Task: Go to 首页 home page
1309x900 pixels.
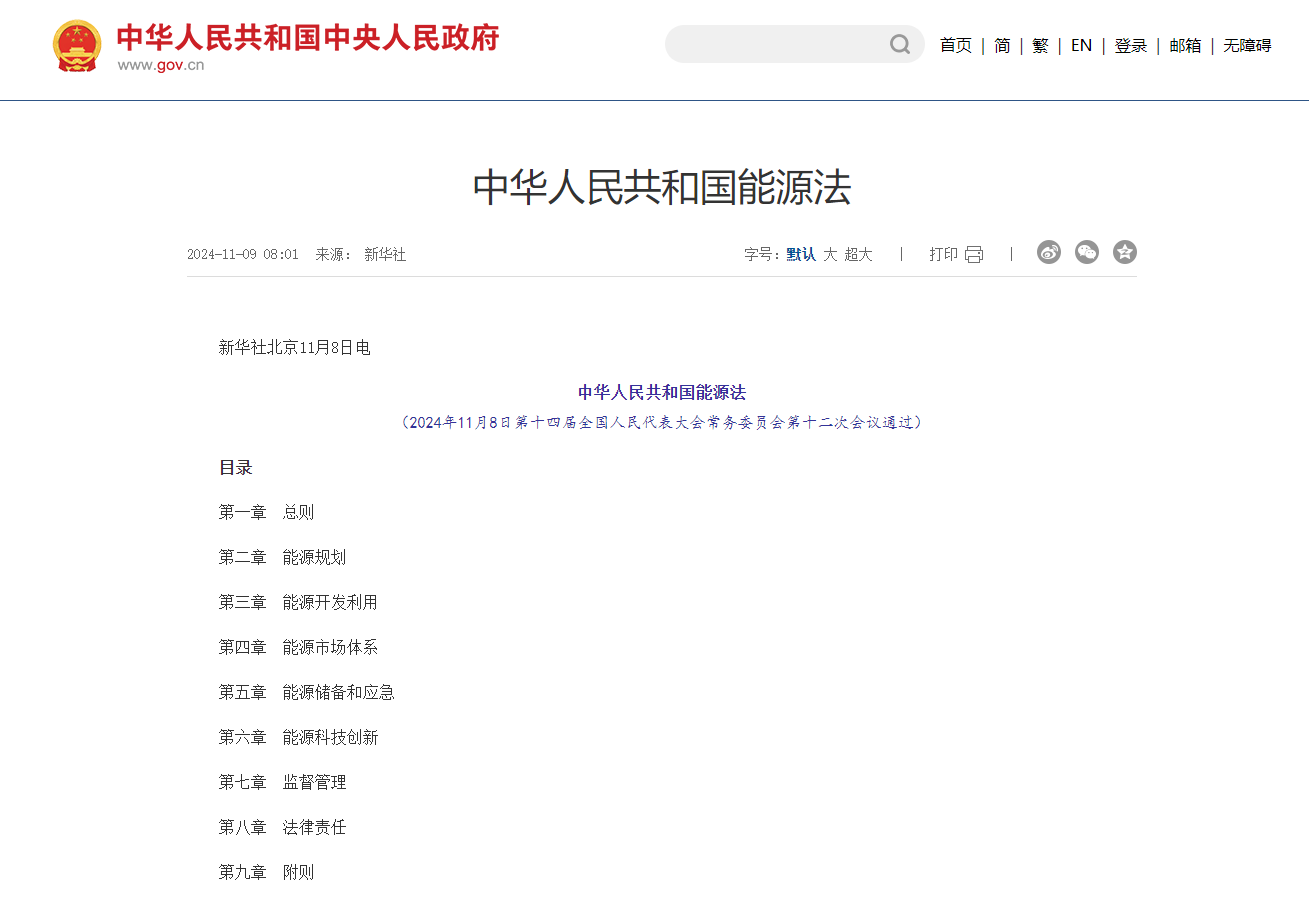Action: pos(955,45)
